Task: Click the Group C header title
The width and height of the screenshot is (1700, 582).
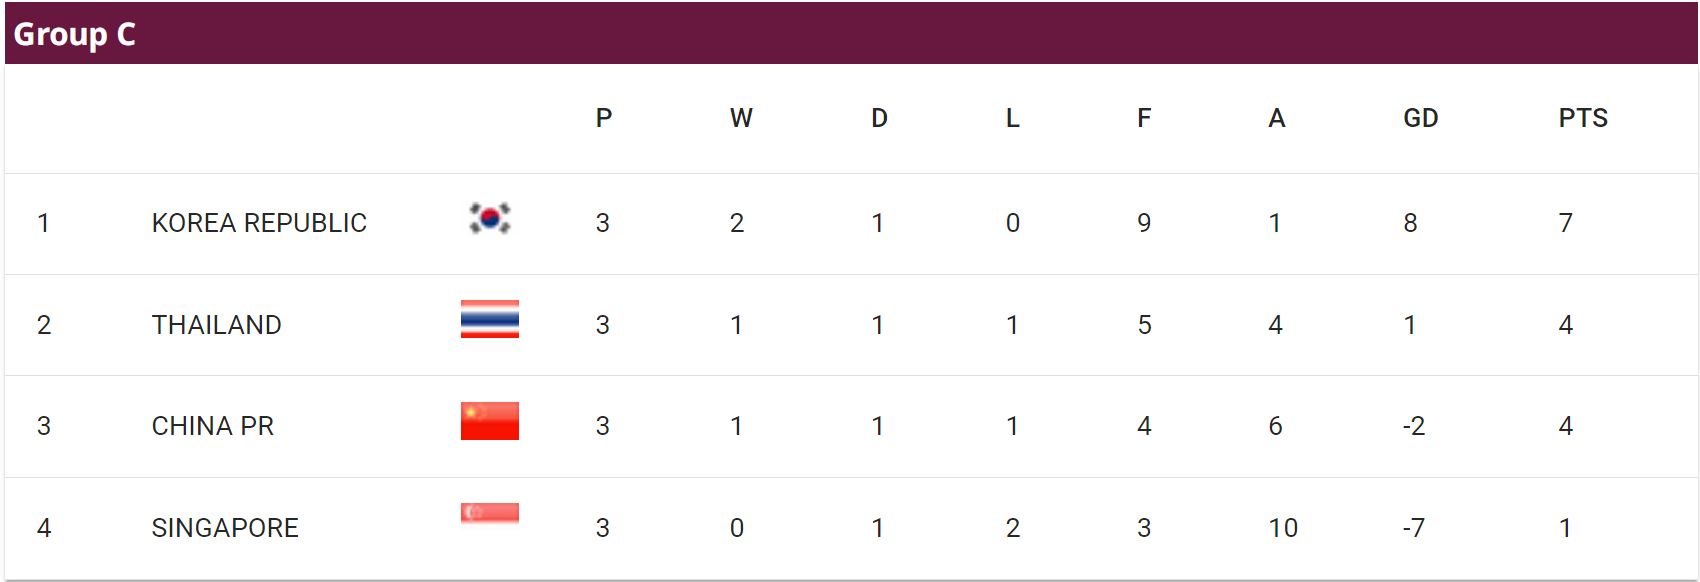Action: pyautogui.click(x=74, y=34)
